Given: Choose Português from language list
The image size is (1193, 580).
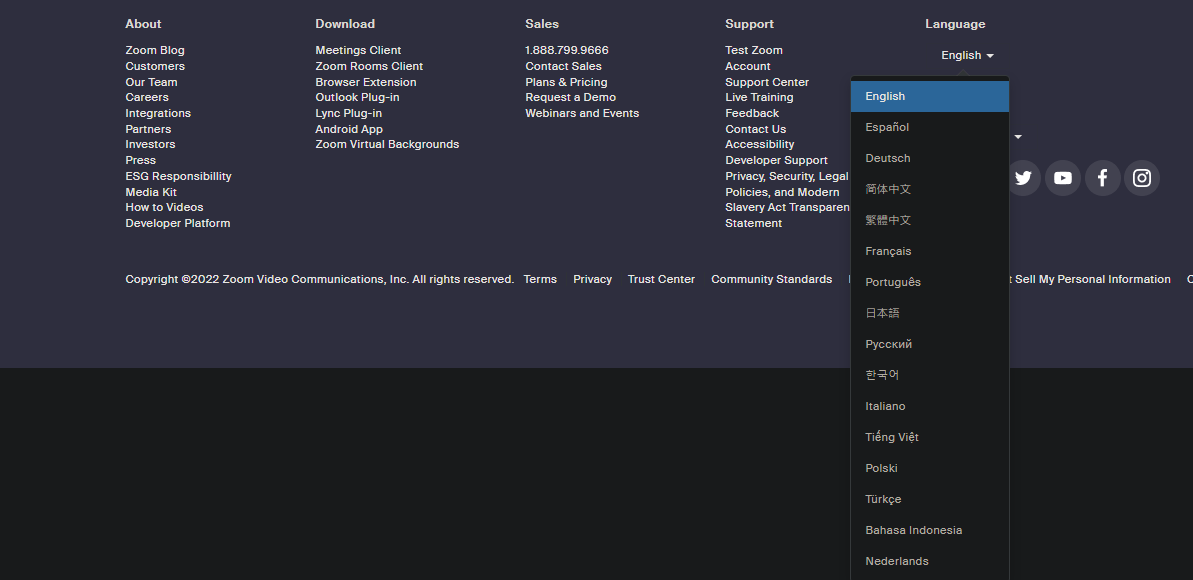Looking at the screenshot, I should pyautogui.click(x=930, y=282).
